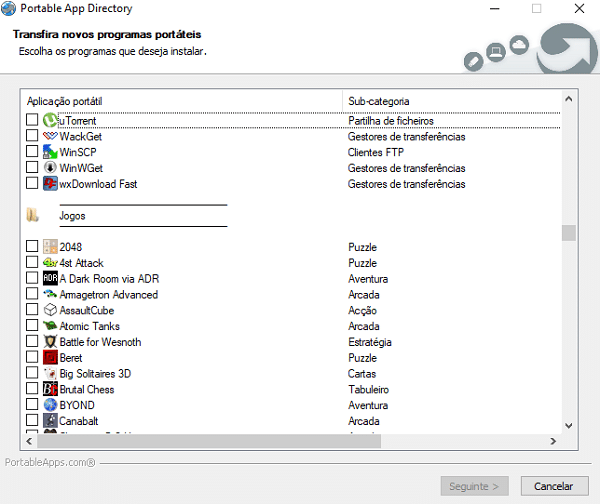The width and height of the screenshot is (600, 504).
Task: Click the Armagetron Advanced icon
Action: 50,294
